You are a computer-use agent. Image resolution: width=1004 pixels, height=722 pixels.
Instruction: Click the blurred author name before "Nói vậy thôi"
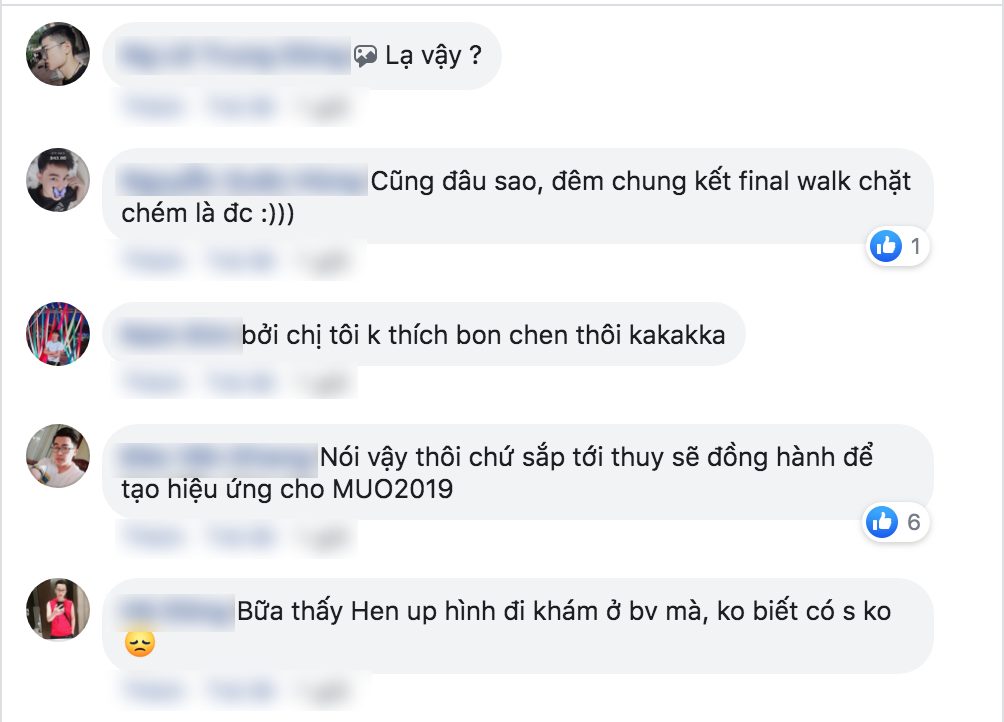[x=217, y=457]
